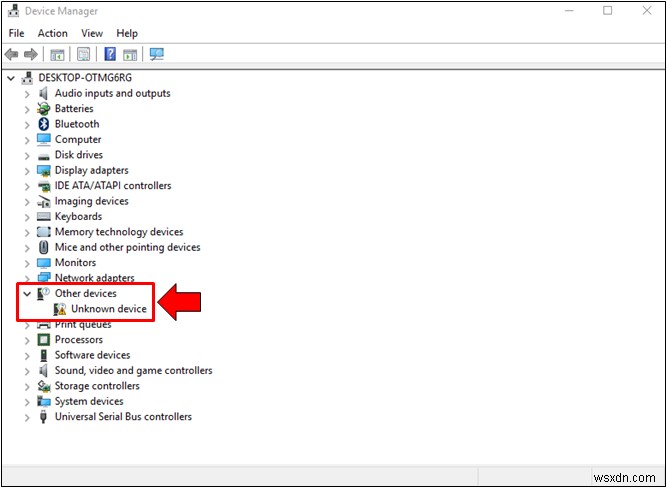Click the Storage controllers icon
Viewport: 667px width, 488px height.
tap(44, 386)
